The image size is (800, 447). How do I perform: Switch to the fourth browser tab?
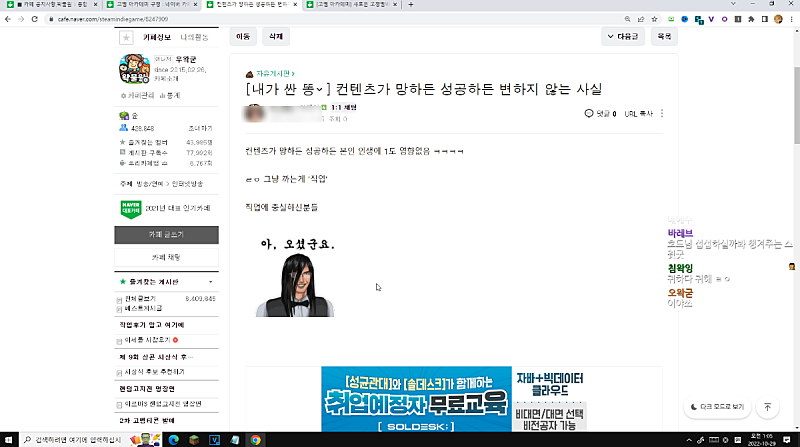(352, 5)
